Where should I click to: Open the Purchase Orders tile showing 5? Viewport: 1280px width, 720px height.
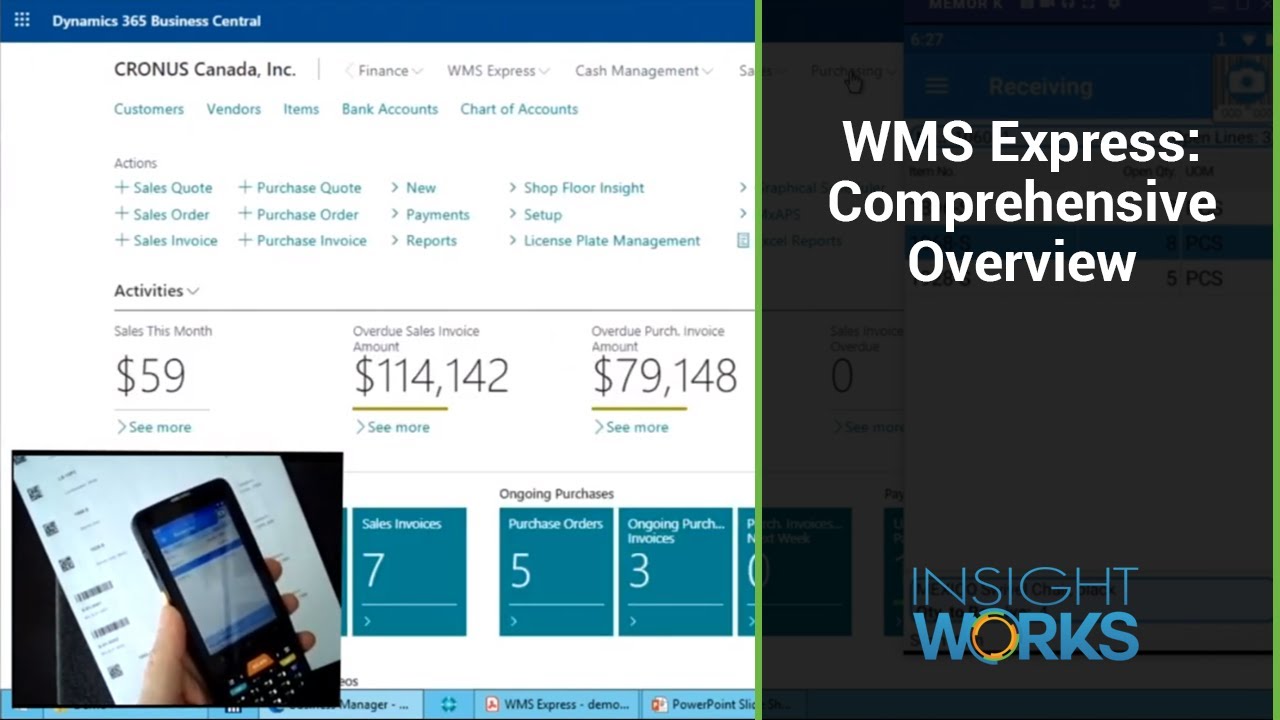(556, 571)
